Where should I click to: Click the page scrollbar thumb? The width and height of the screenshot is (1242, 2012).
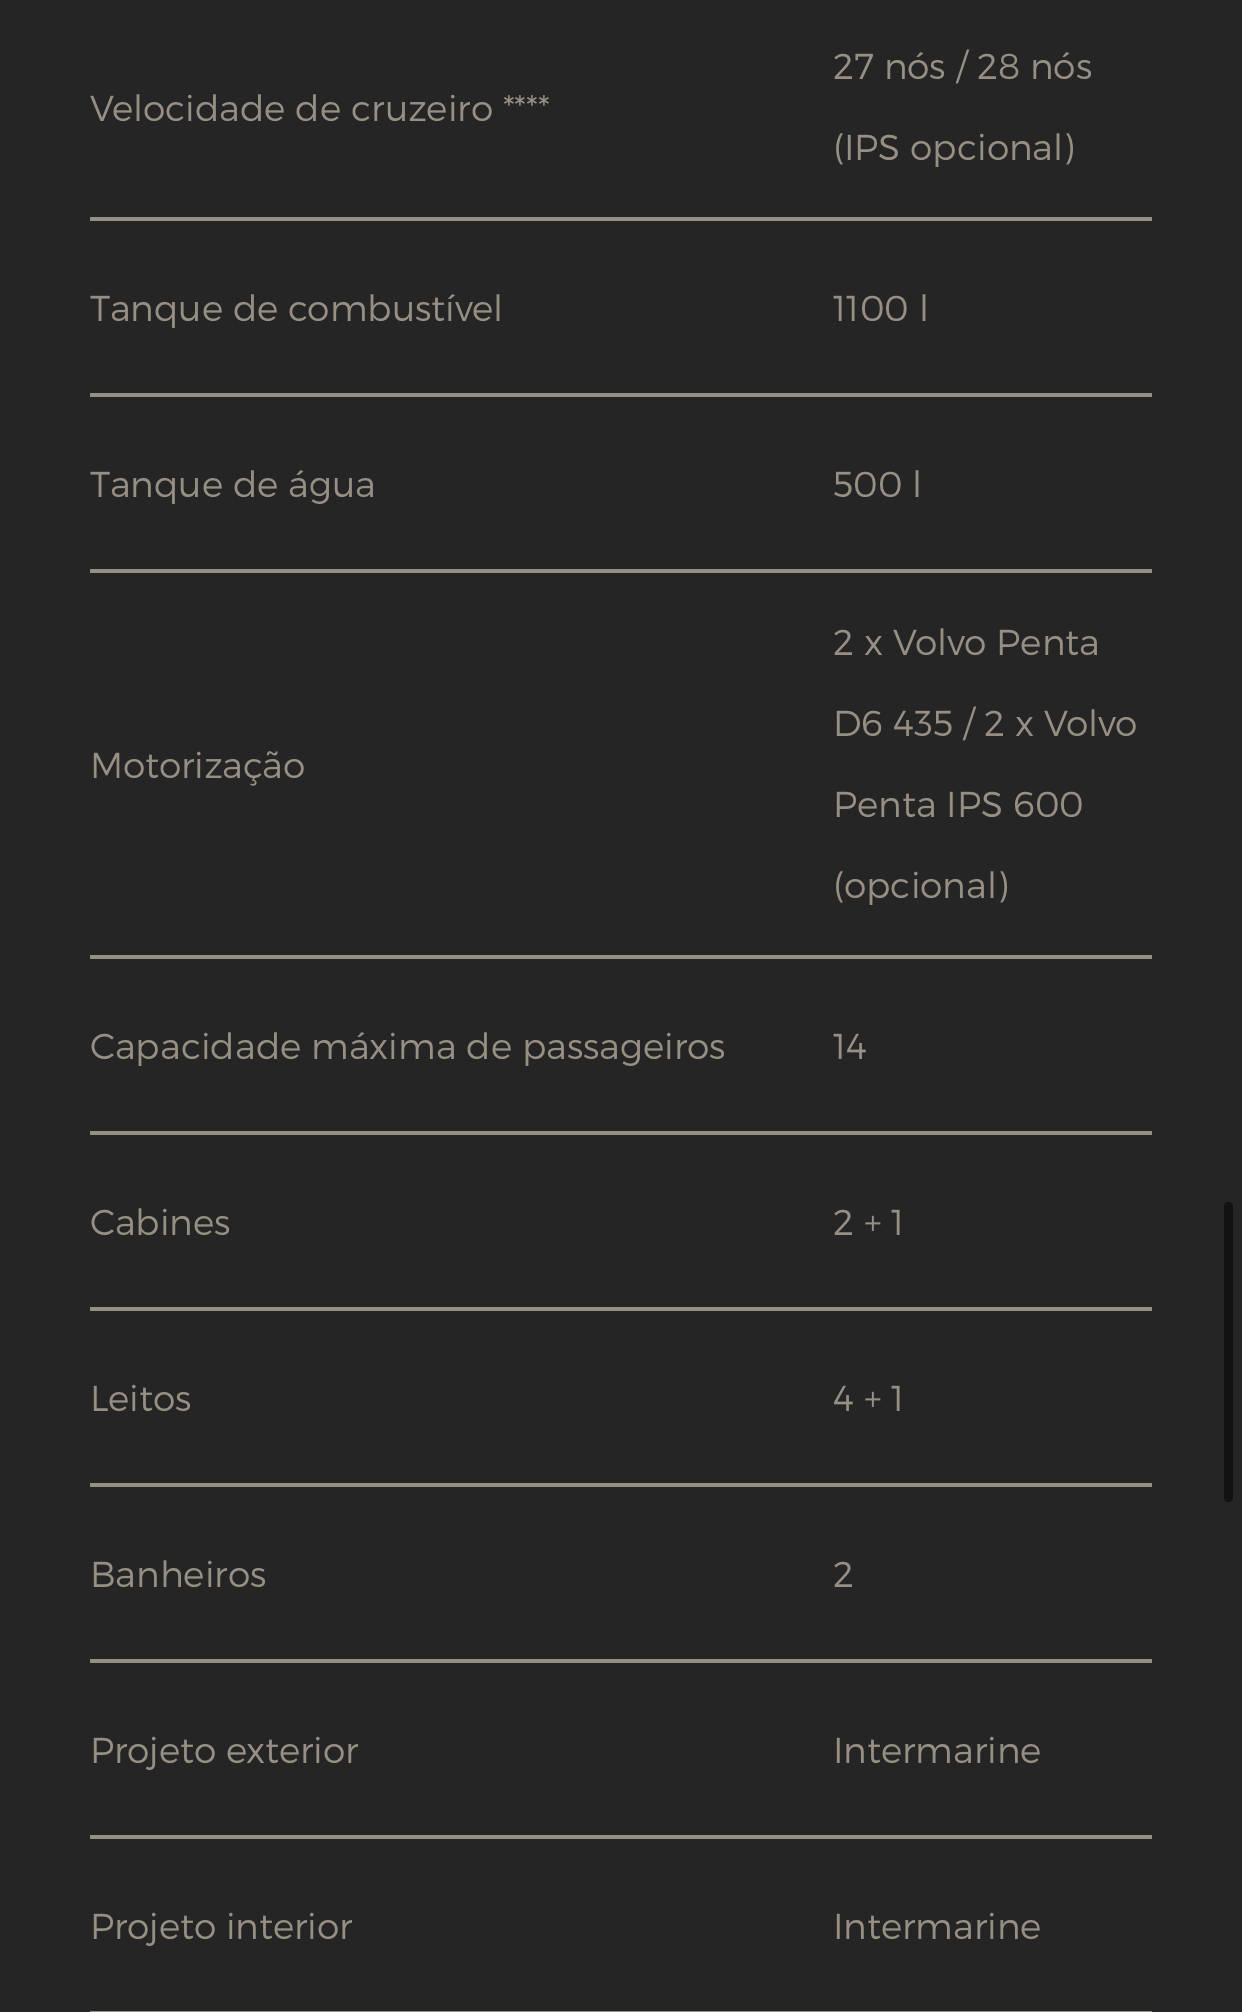pyautogui.click(x=1228, y=1351)
